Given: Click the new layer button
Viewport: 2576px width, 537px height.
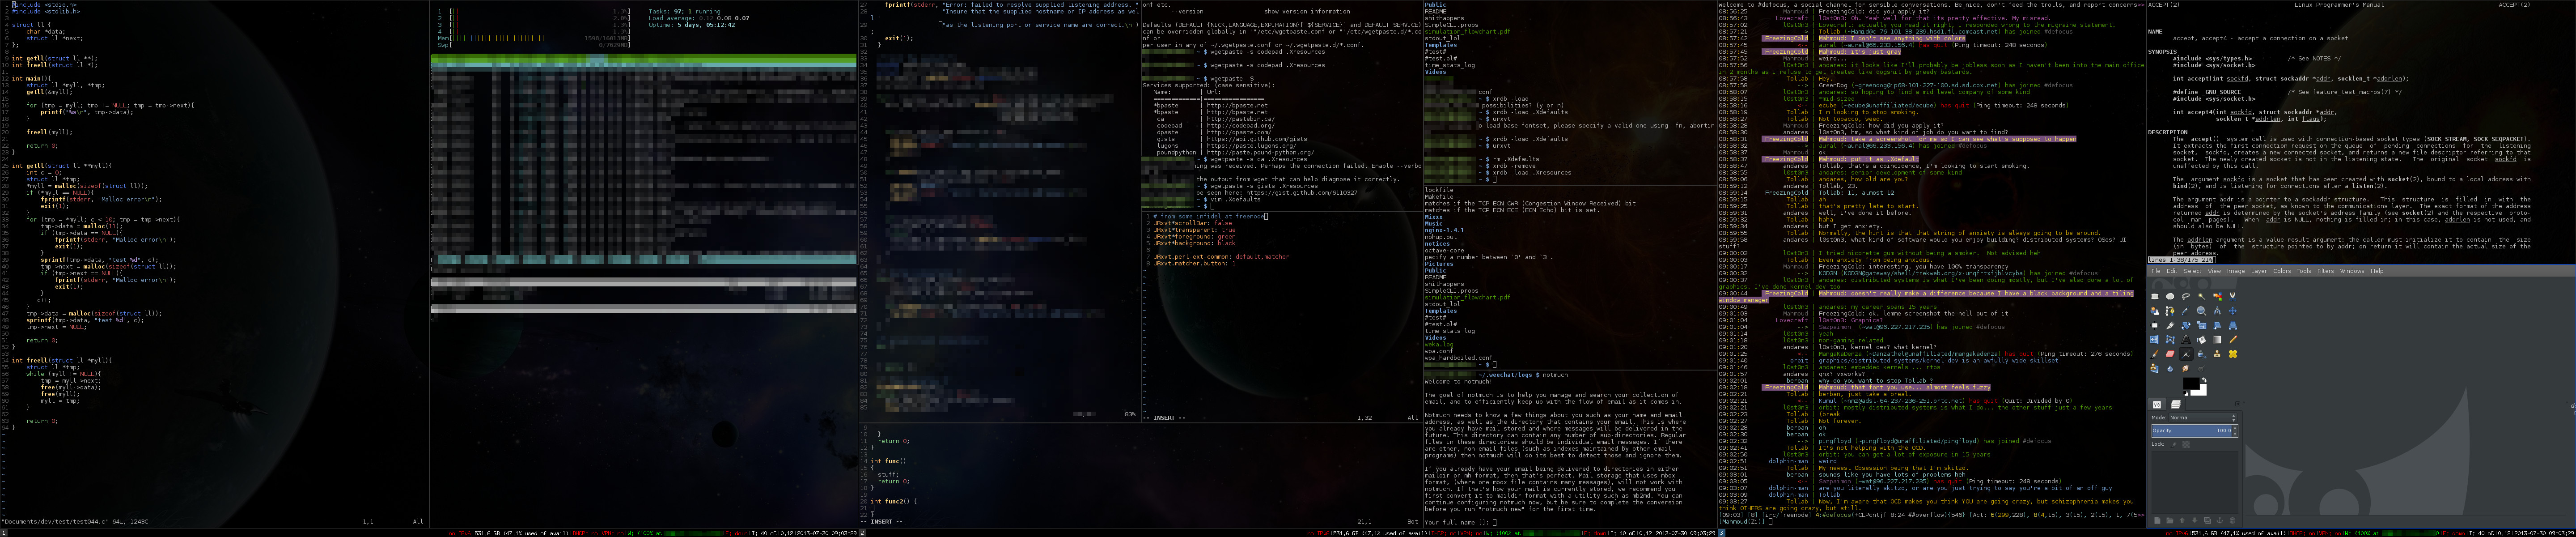Looking at the screenshot, I should click(2158, 520).
